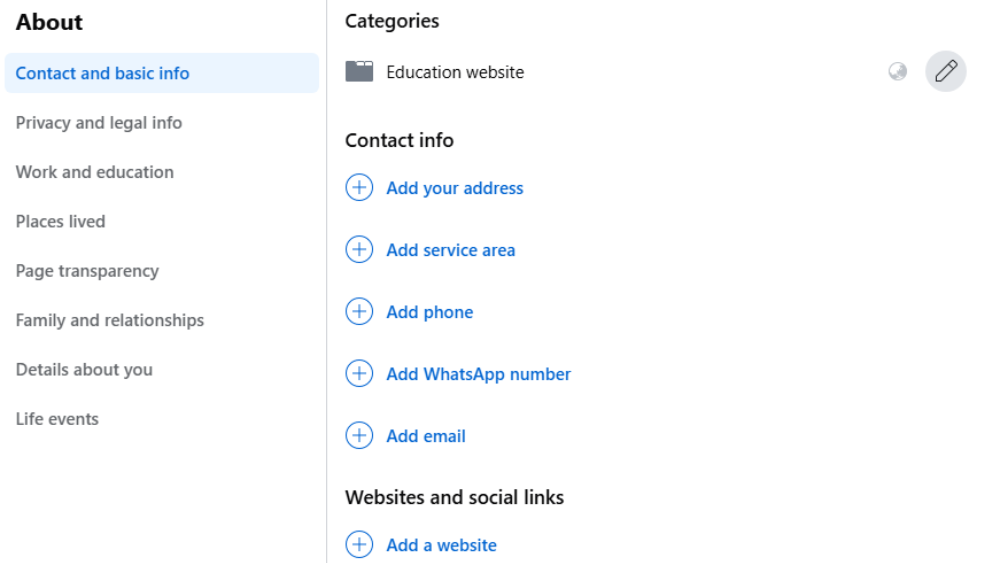Click the plus icon for Add WhatsApp number

[359, 373]
